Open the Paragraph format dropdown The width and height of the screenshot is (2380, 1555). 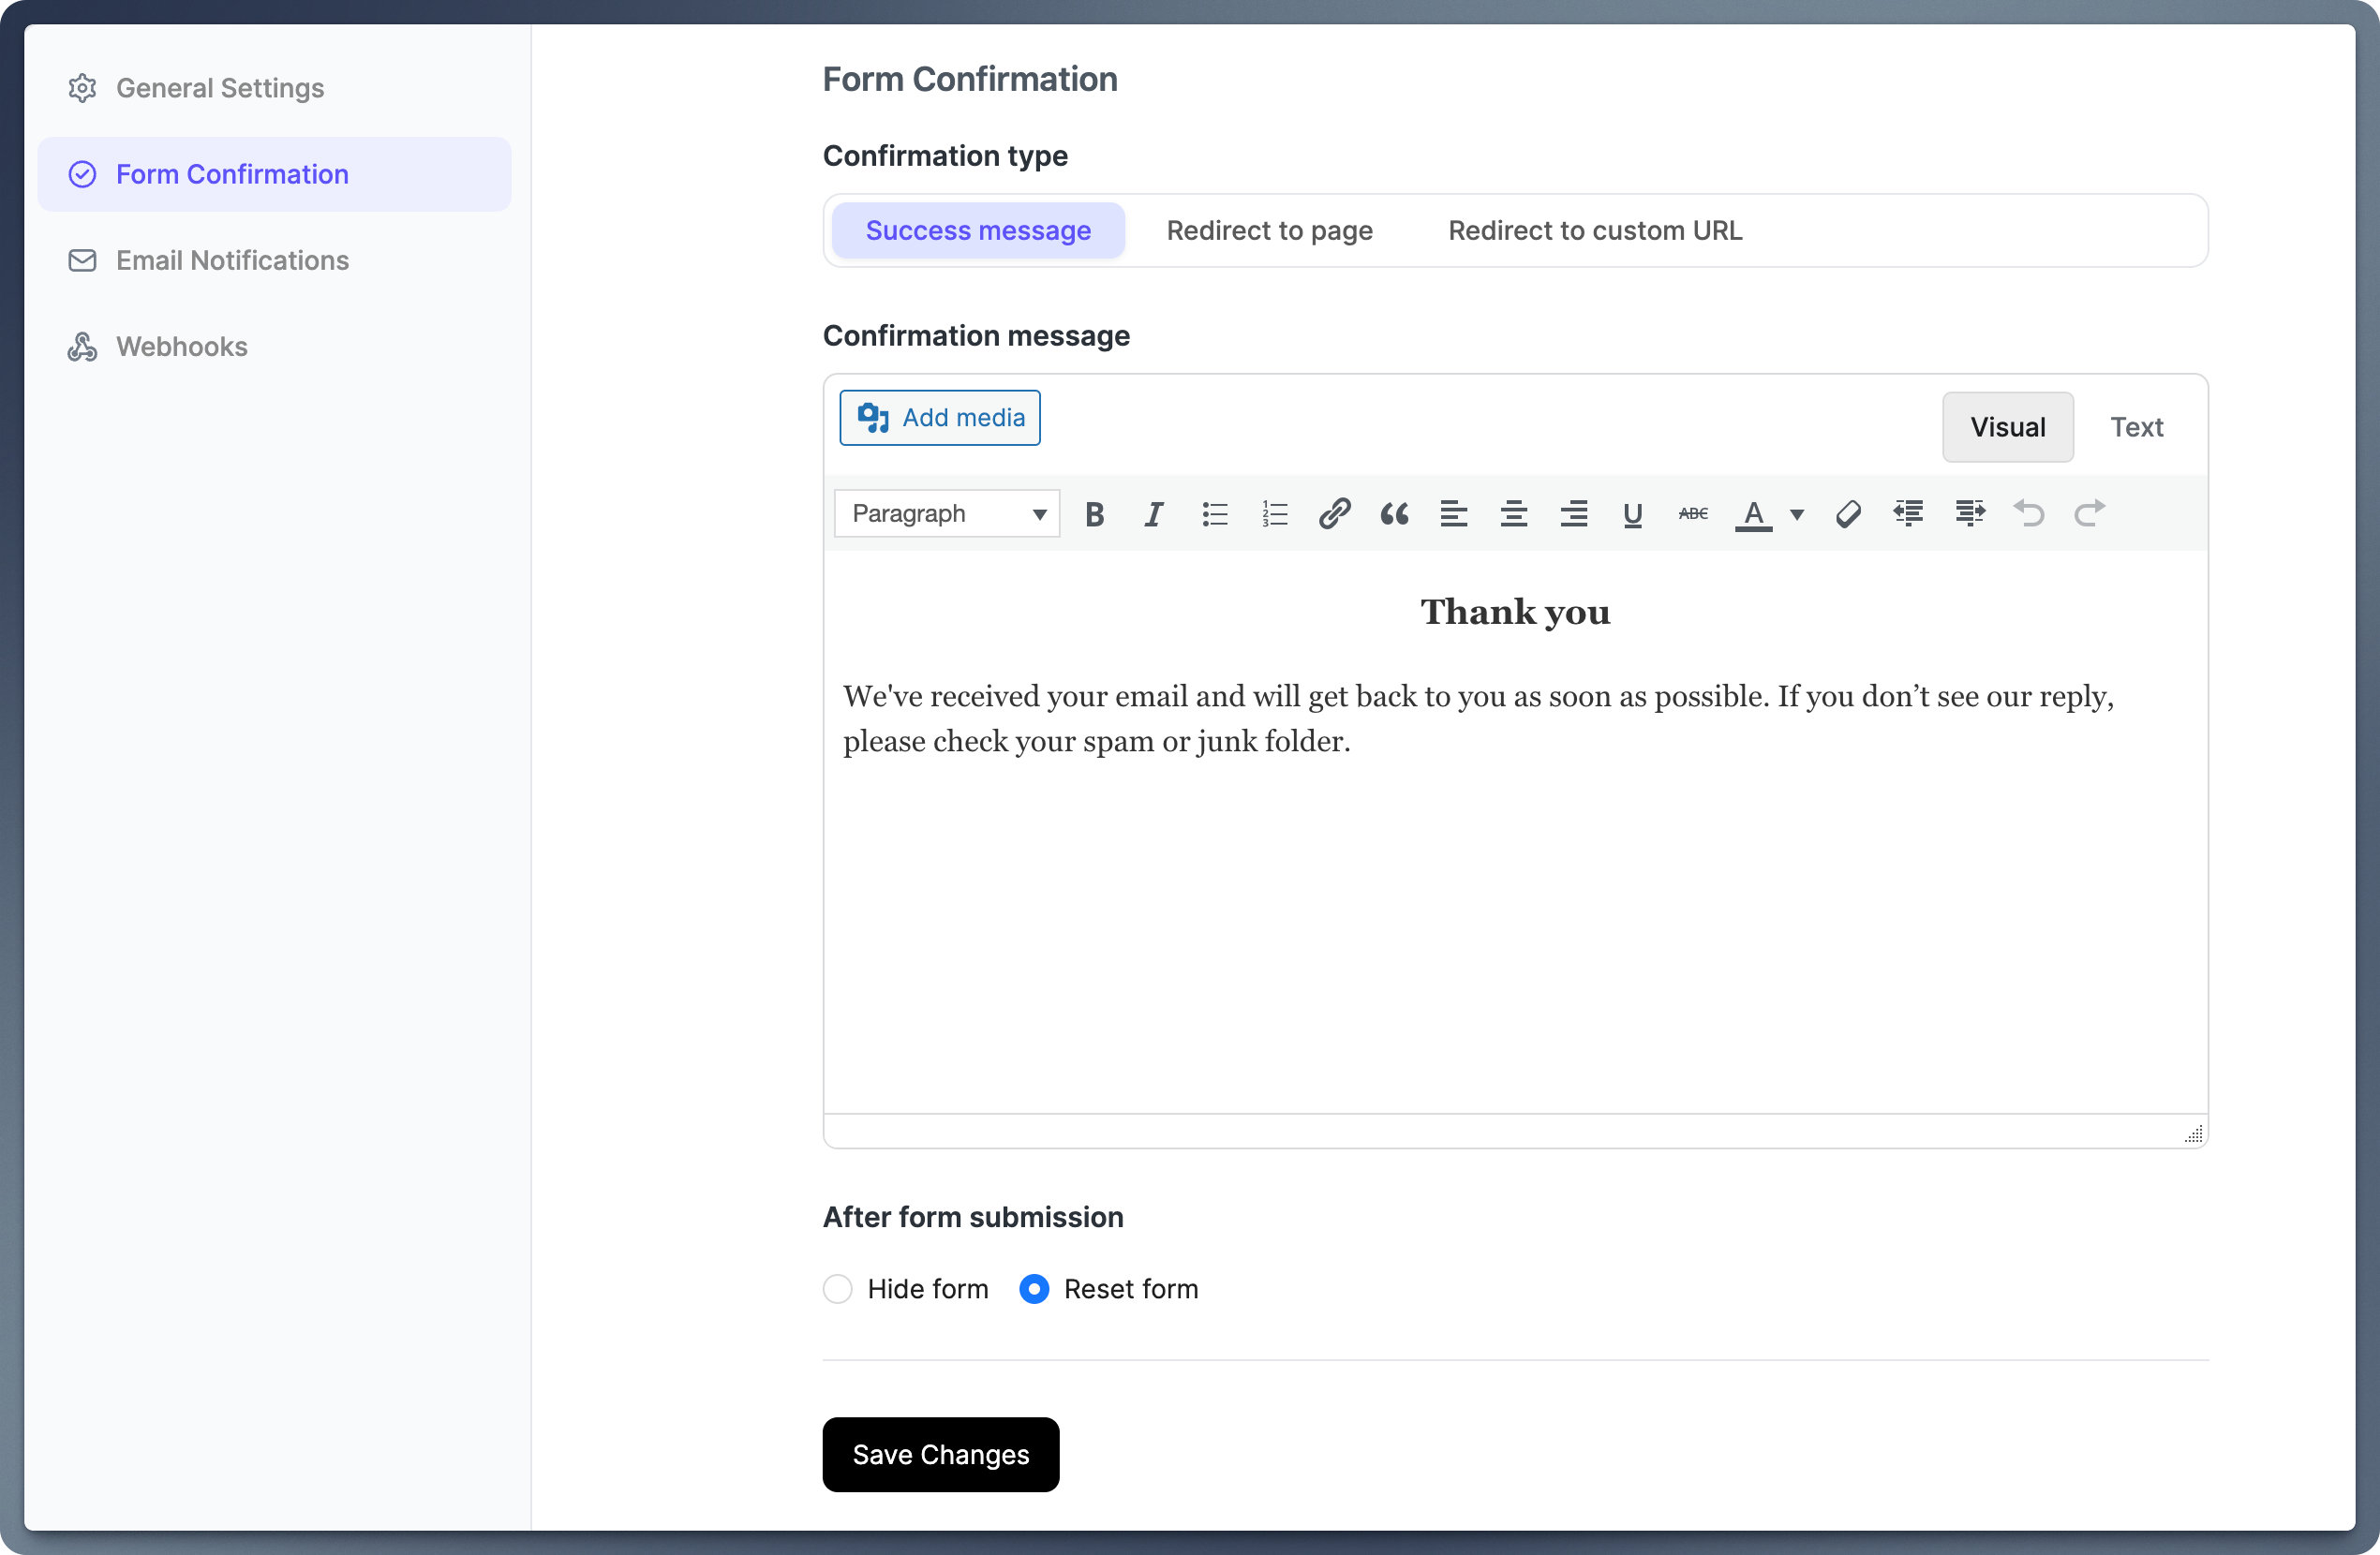point(946,514)
